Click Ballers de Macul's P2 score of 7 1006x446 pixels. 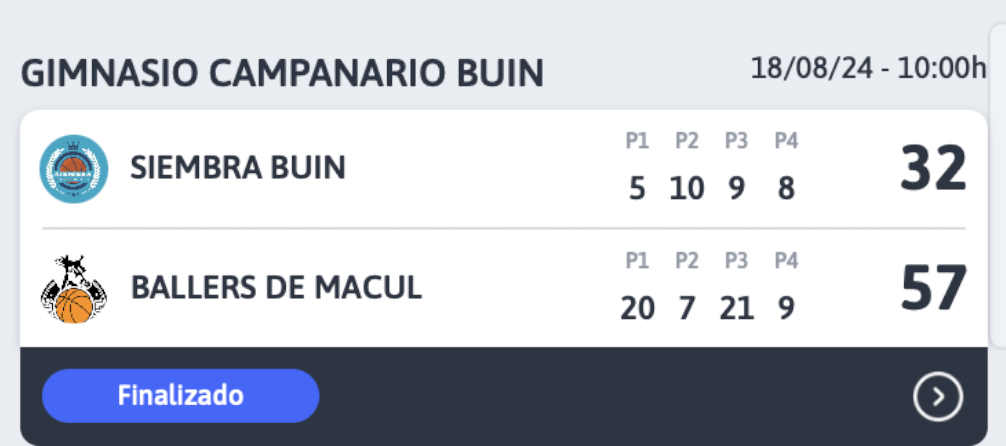(x=687, y=309)
